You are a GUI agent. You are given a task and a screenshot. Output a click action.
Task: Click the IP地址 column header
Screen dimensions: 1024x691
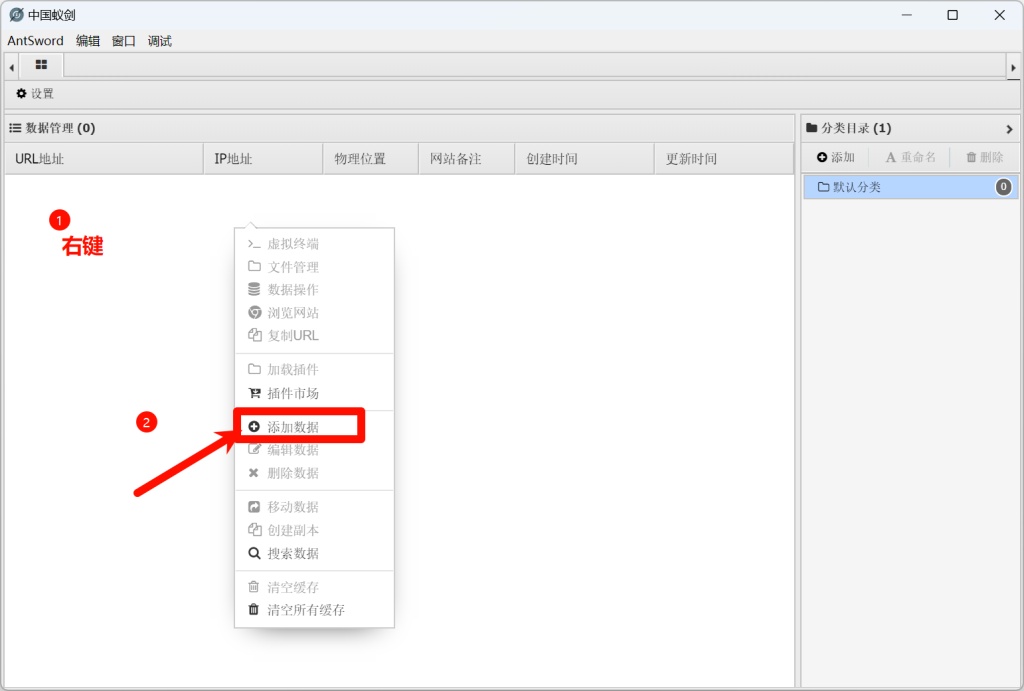coord(233,159)
